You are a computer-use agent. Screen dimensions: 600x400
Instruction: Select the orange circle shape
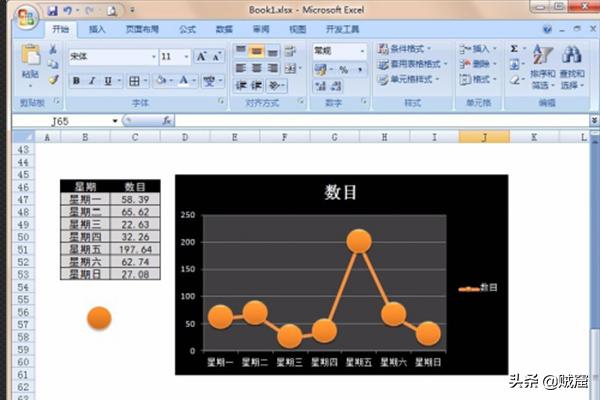[x=99, y=318]
